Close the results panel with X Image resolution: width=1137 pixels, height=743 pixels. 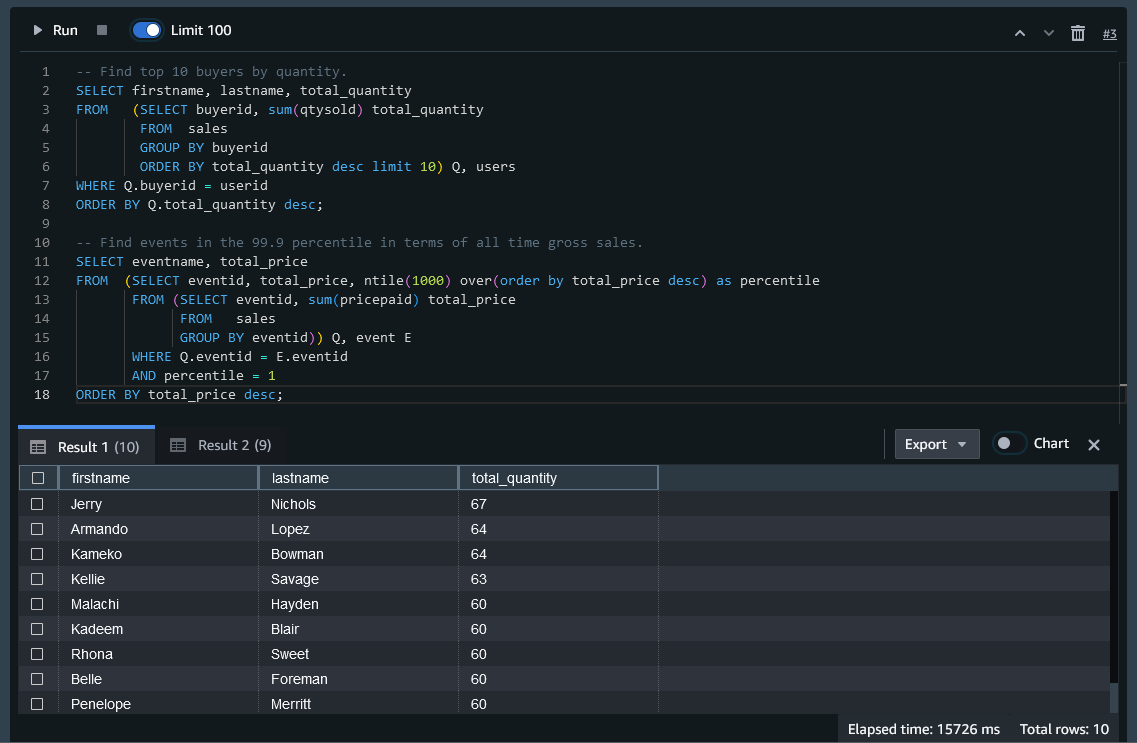[x=1093, y=444]
